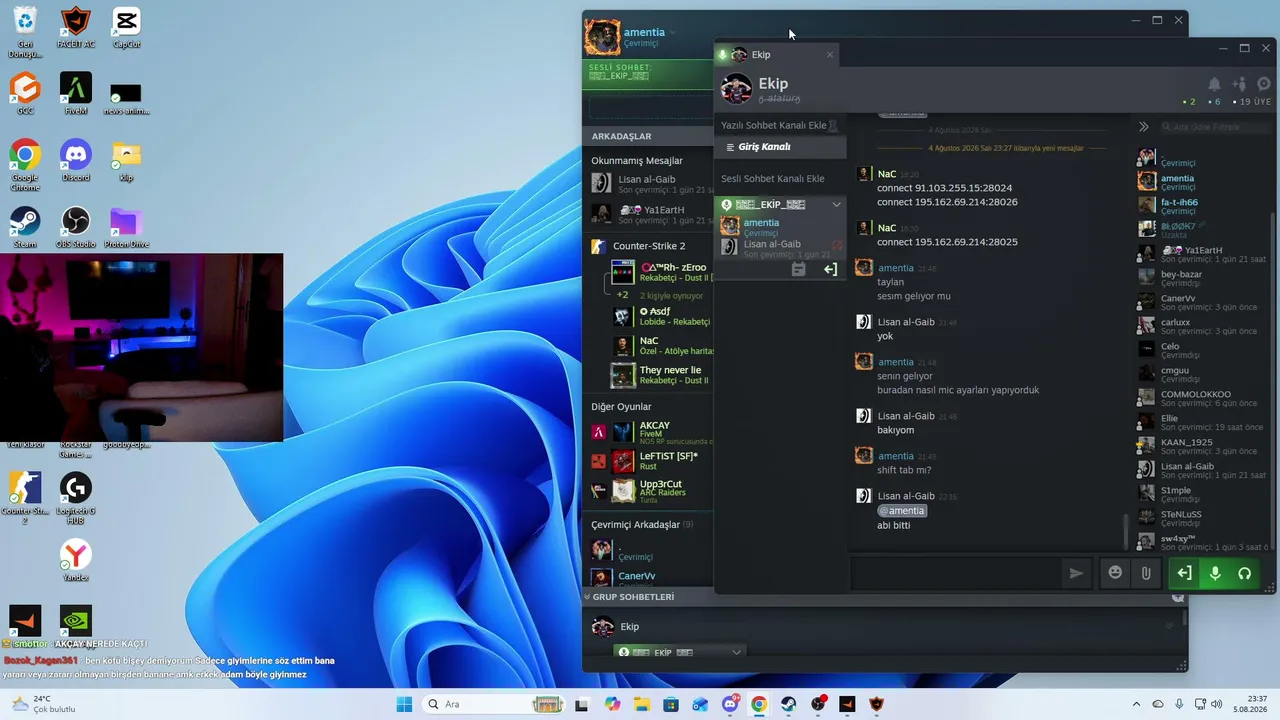Focus the chat message input box

tap(955, 573)
